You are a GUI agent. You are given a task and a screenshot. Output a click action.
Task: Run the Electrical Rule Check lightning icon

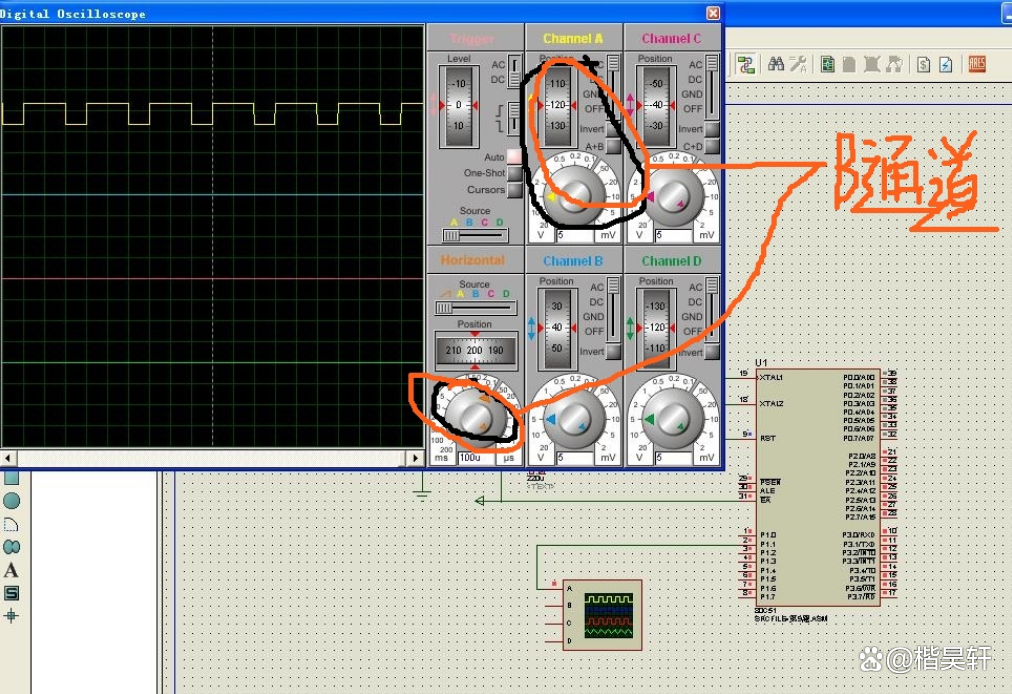pos(946,64)
